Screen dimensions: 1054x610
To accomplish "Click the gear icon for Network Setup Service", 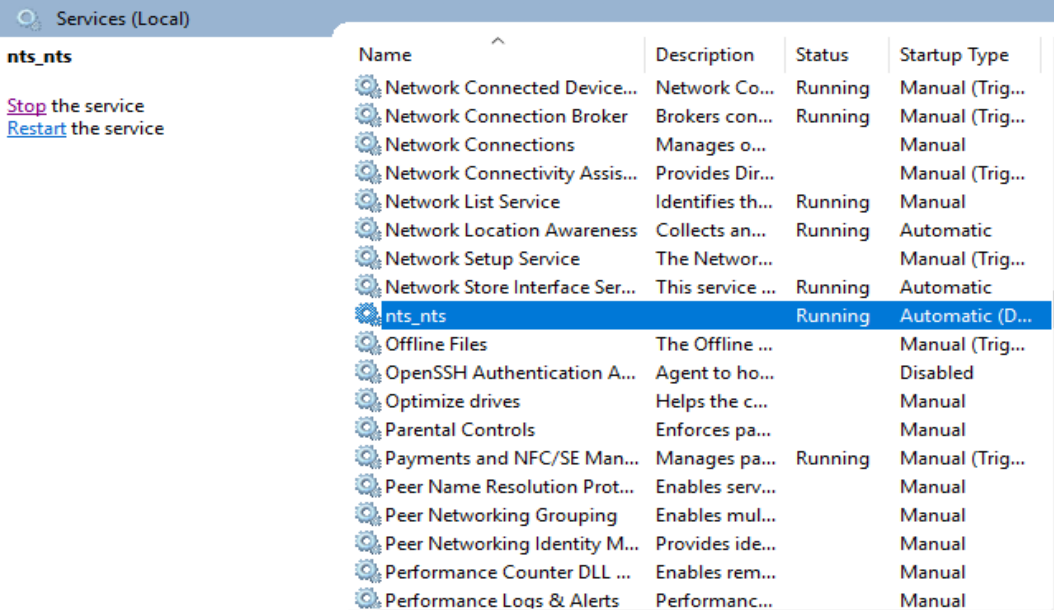I will coord(368,259).
